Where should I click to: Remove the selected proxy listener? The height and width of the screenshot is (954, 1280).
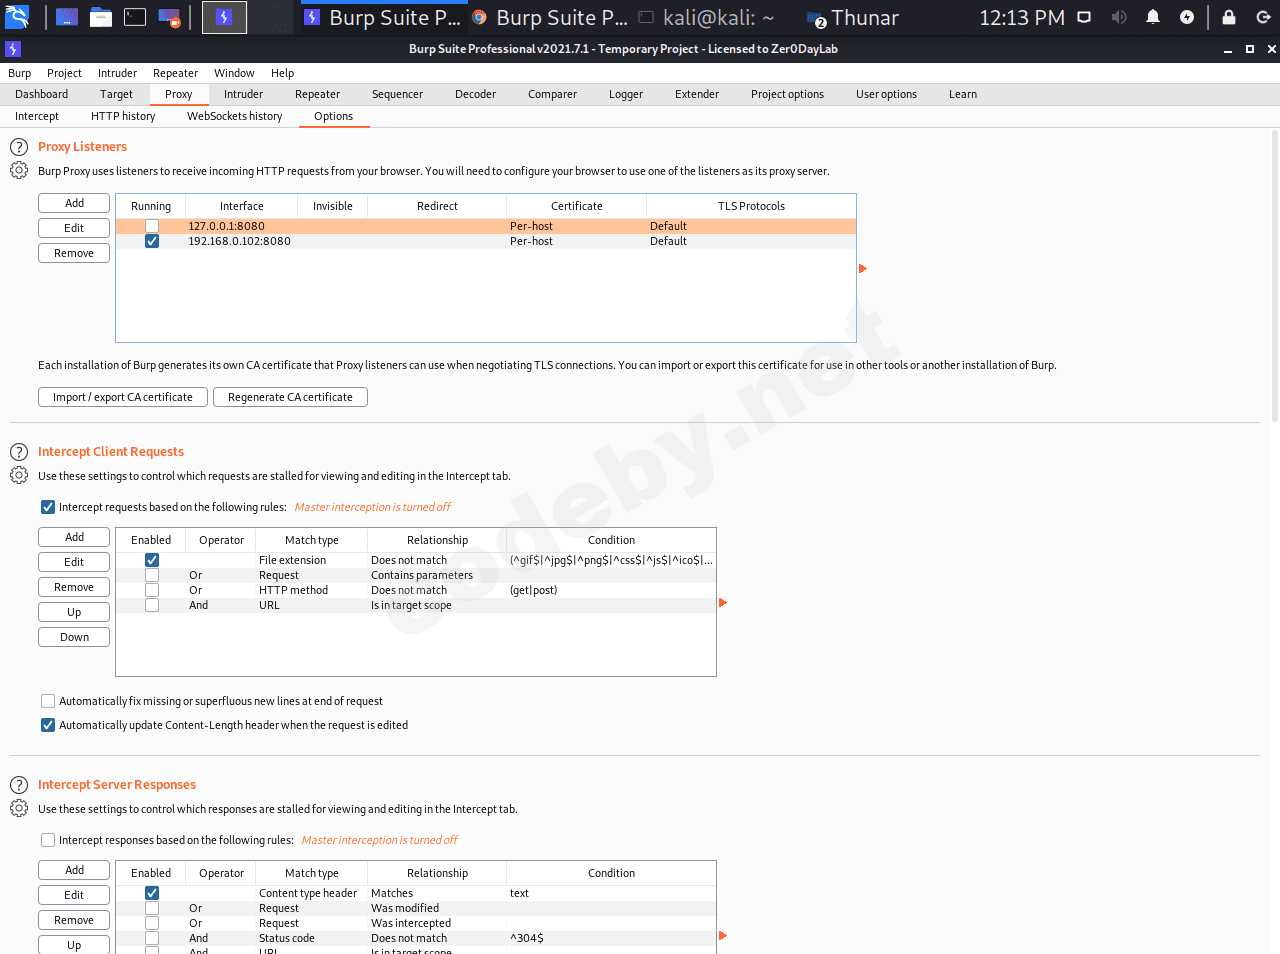[x=74, y=253]
